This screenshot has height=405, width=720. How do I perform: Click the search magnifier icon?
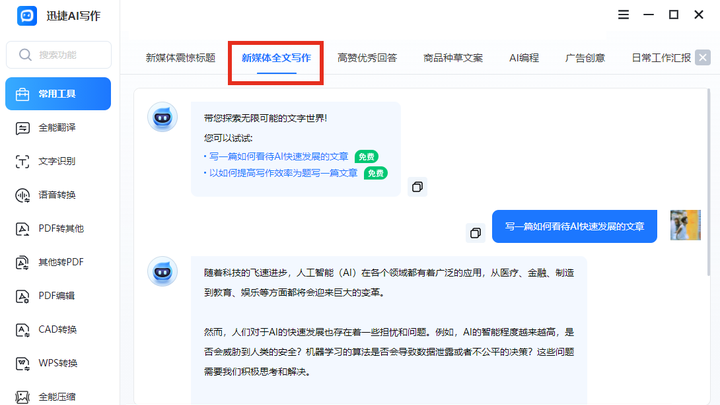25,55
